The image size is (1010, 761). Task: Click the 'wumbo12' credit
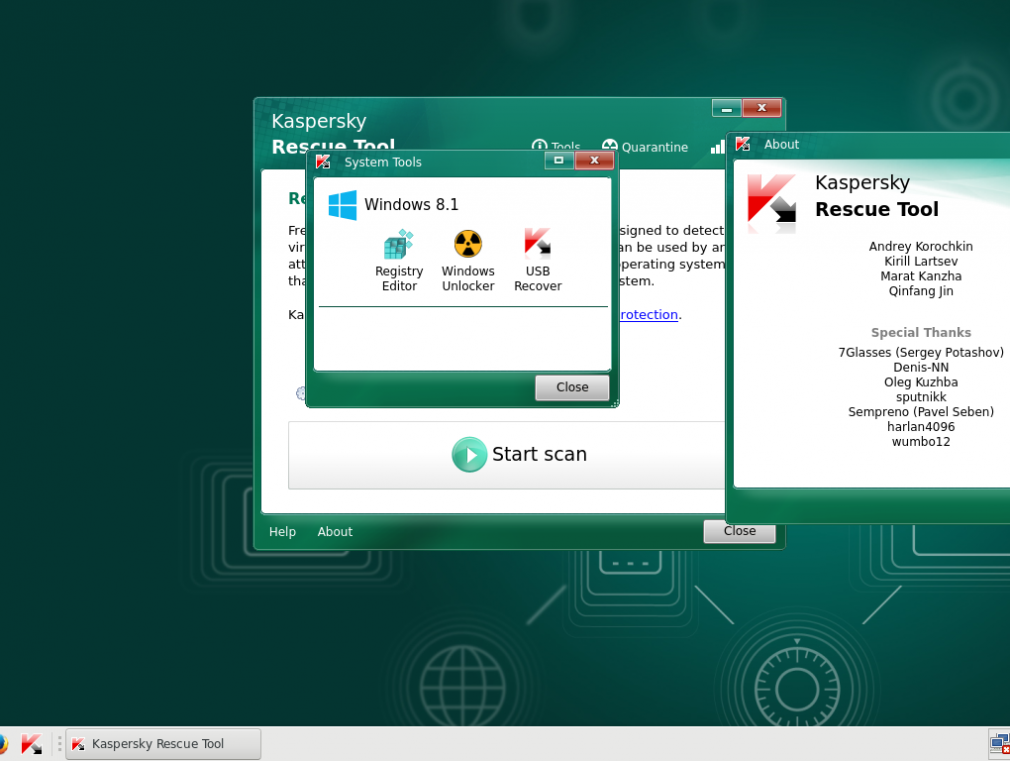920,441
